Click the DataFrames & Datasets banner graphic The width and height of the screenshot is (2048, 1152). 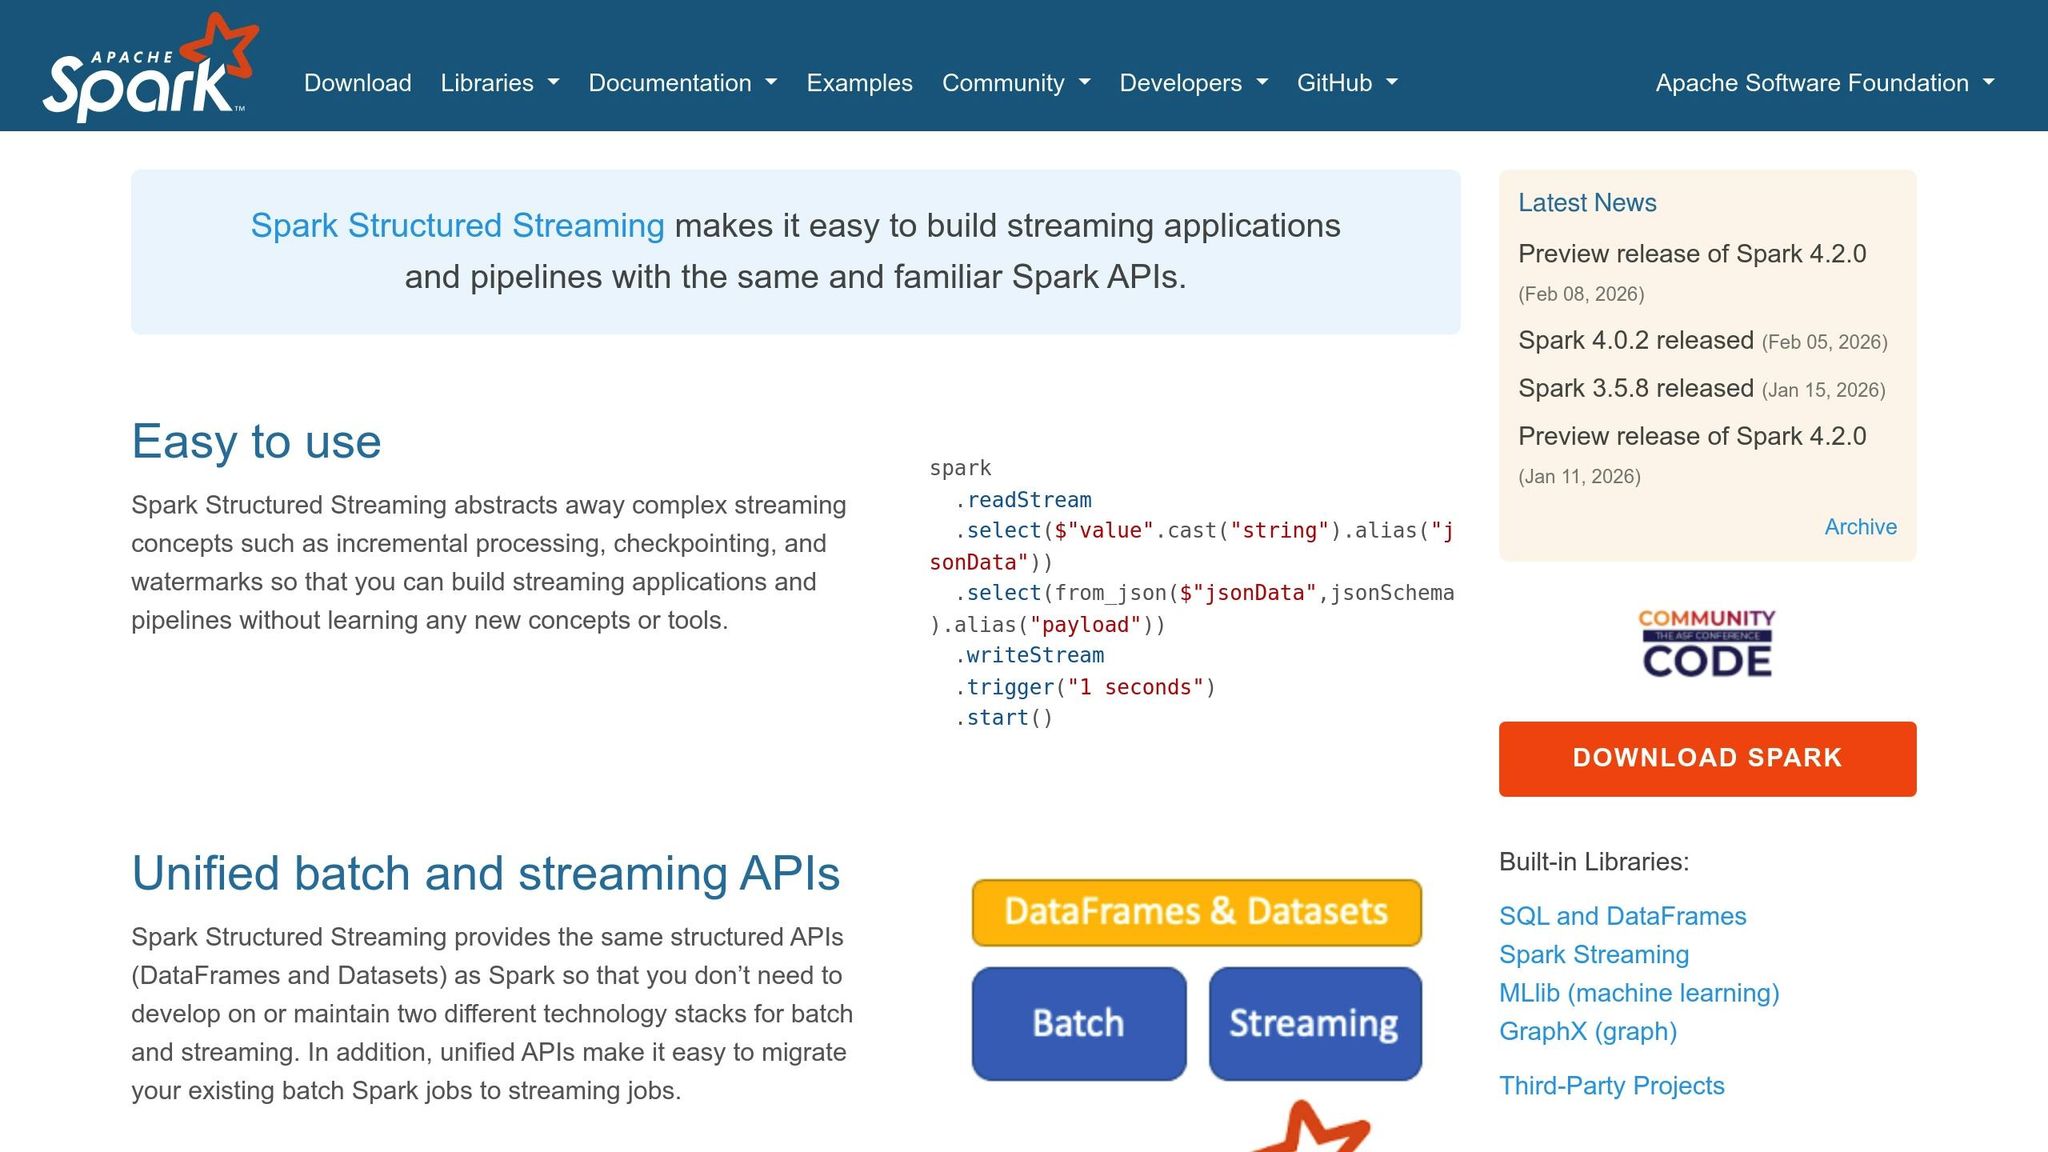[x=1196, y=911]
